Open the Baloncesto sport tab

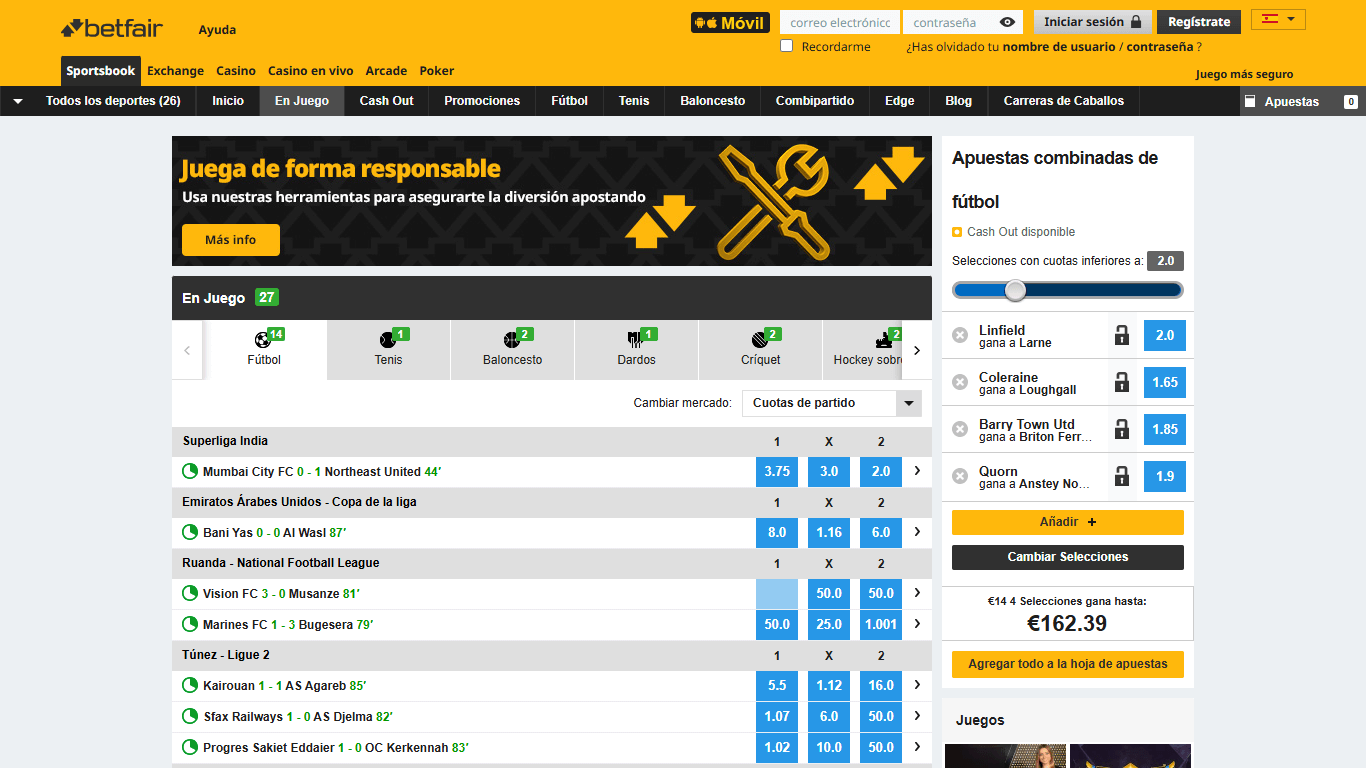(x=513, y=349)
